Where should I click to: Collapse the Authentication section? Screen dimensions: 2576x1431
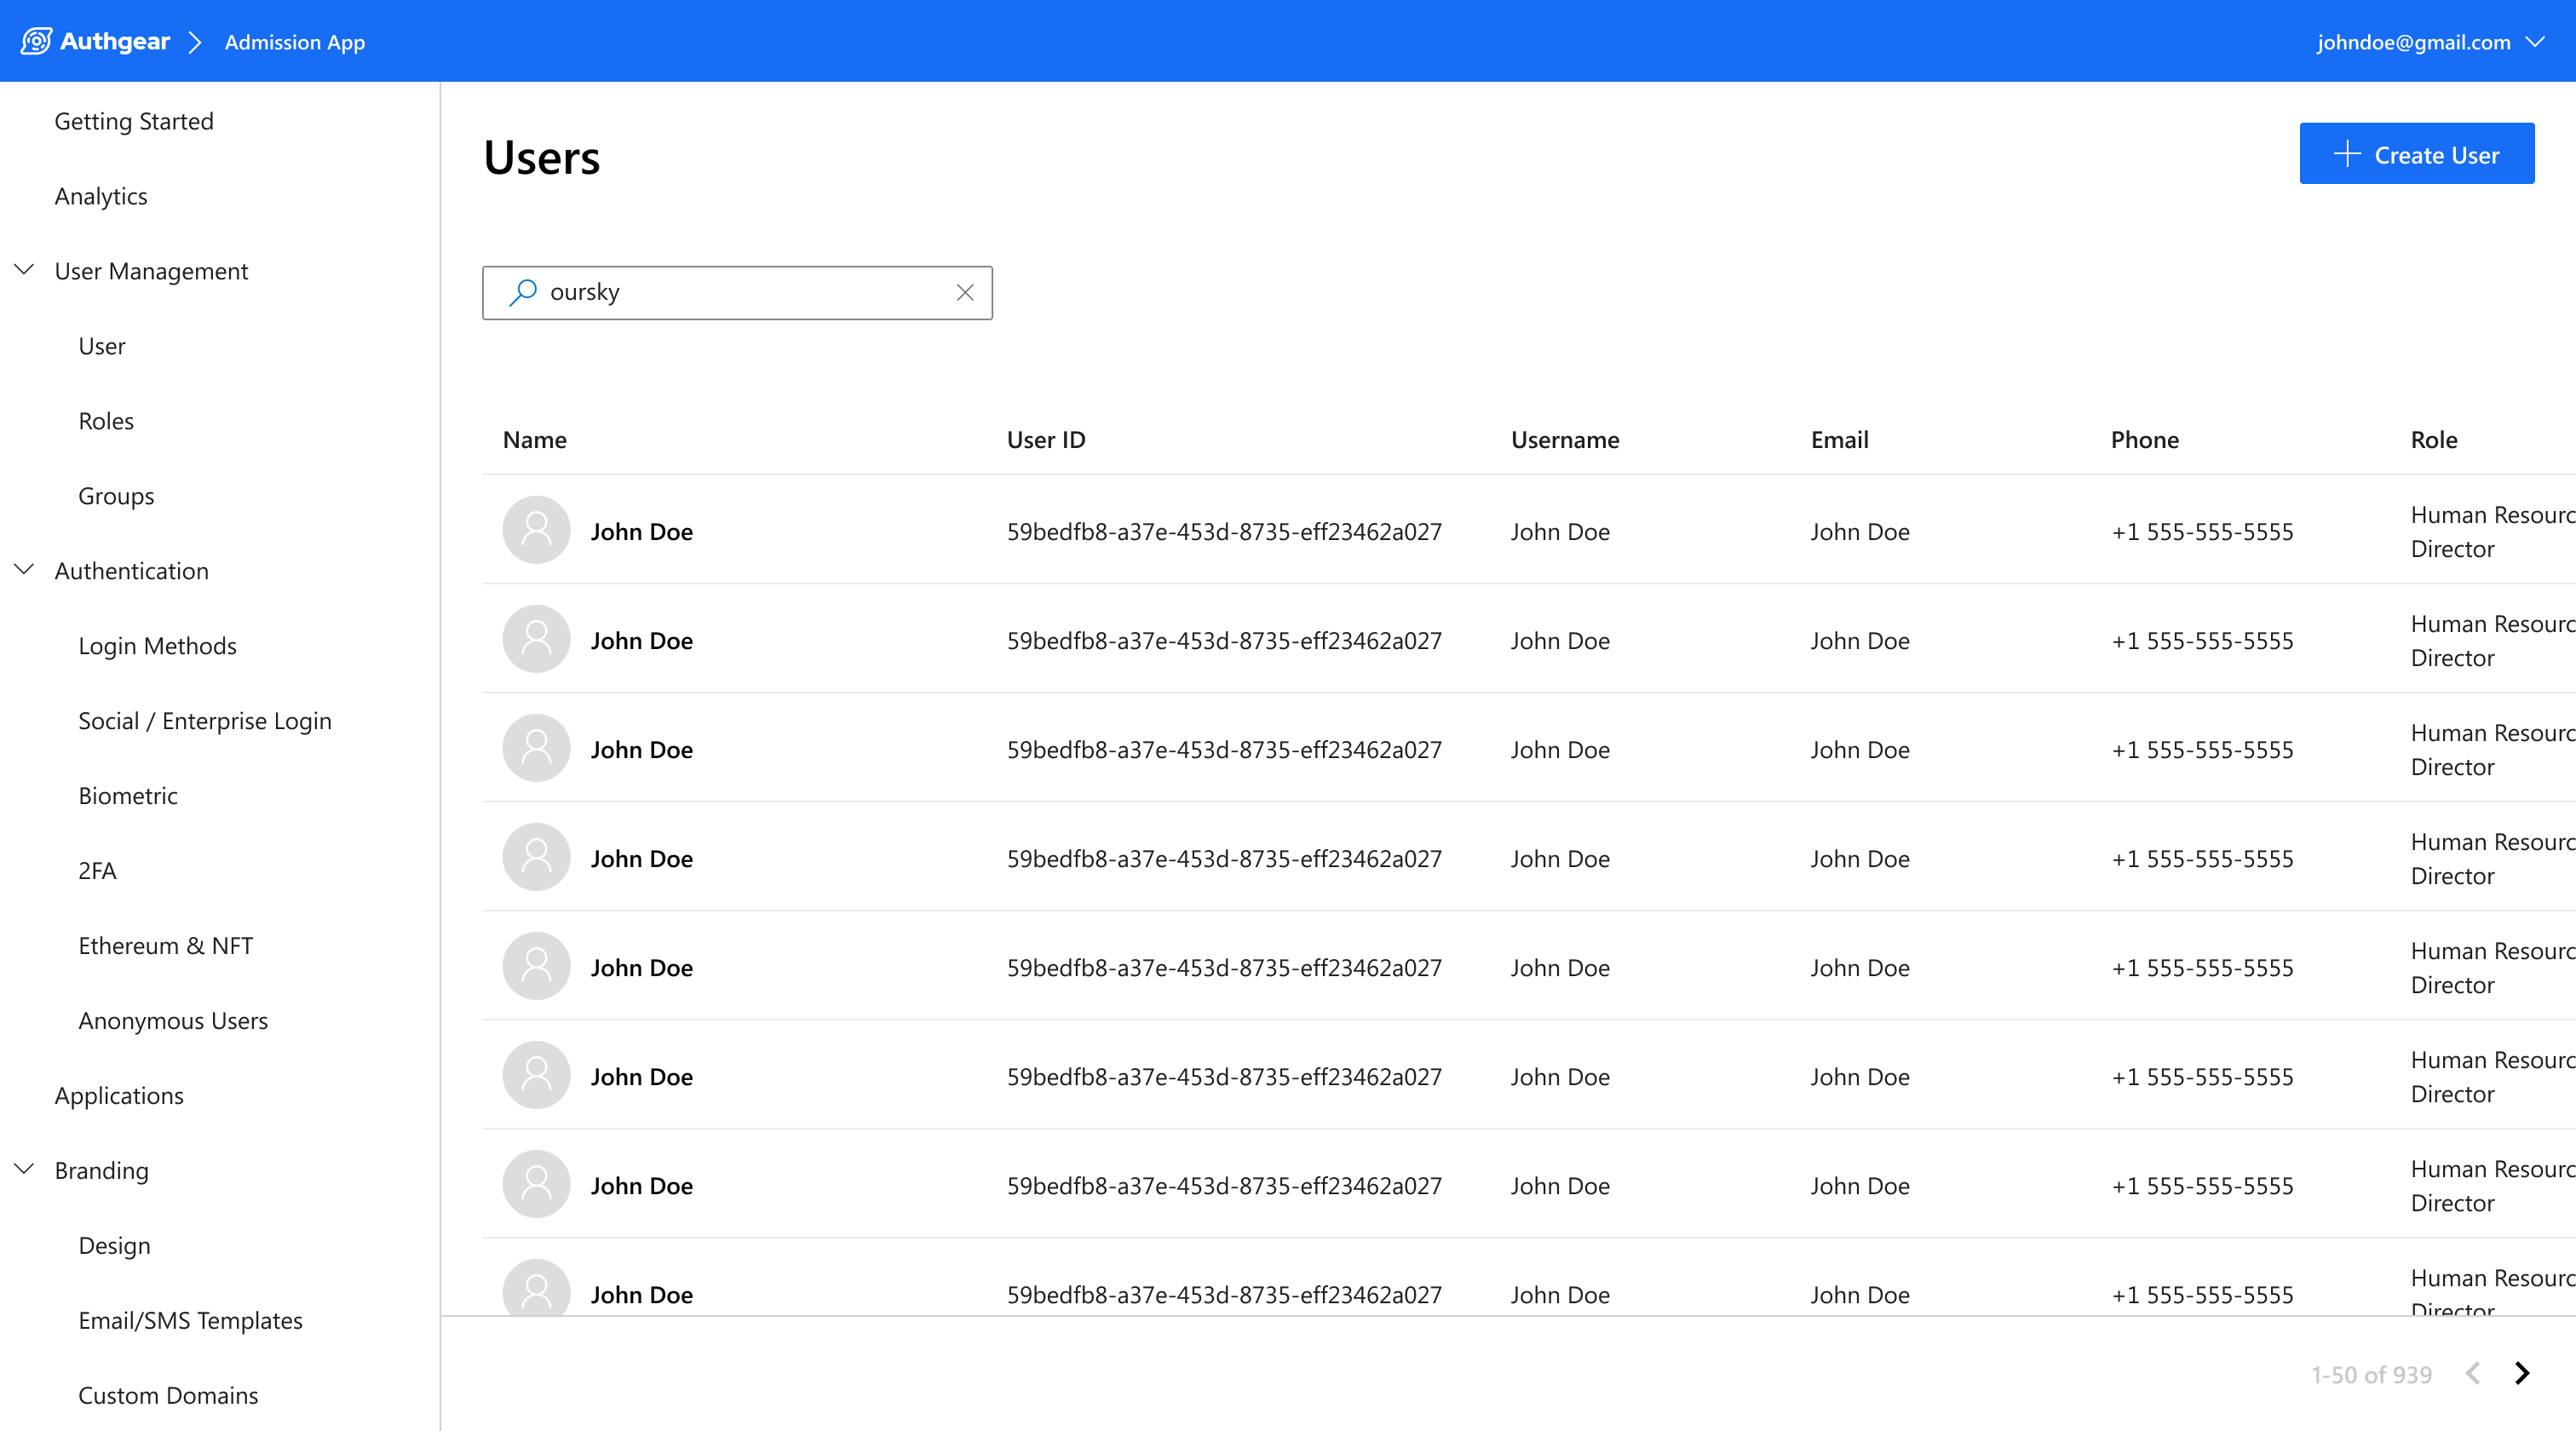click(24, 570)
